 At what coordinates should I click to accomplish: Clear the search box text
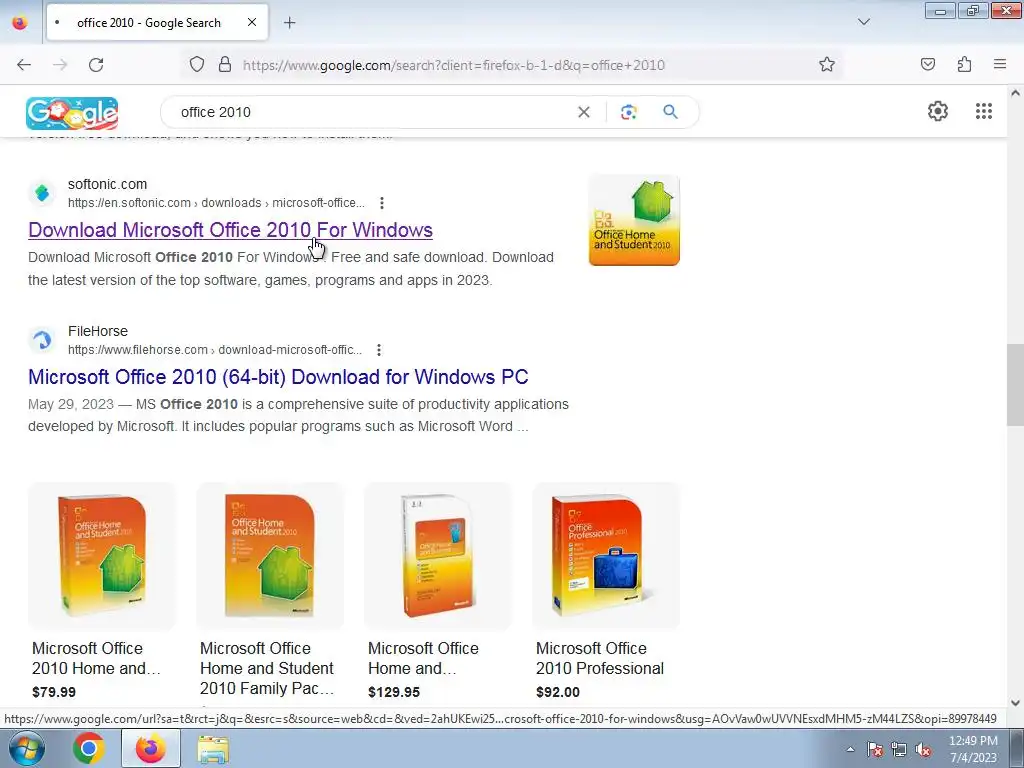pos(584,112)
